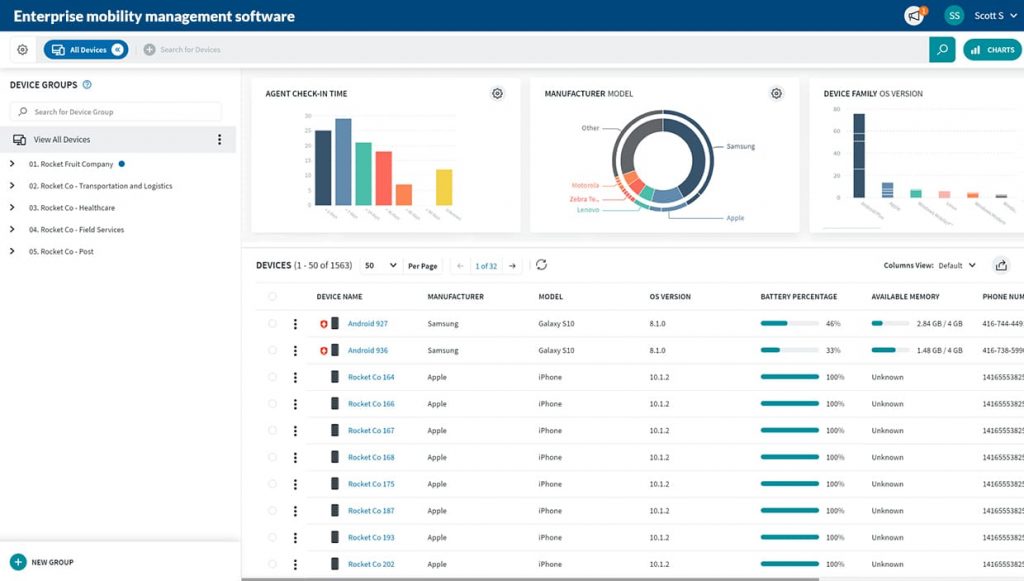
Task: Open the row menu for Android 936
Action: (295, 351)
